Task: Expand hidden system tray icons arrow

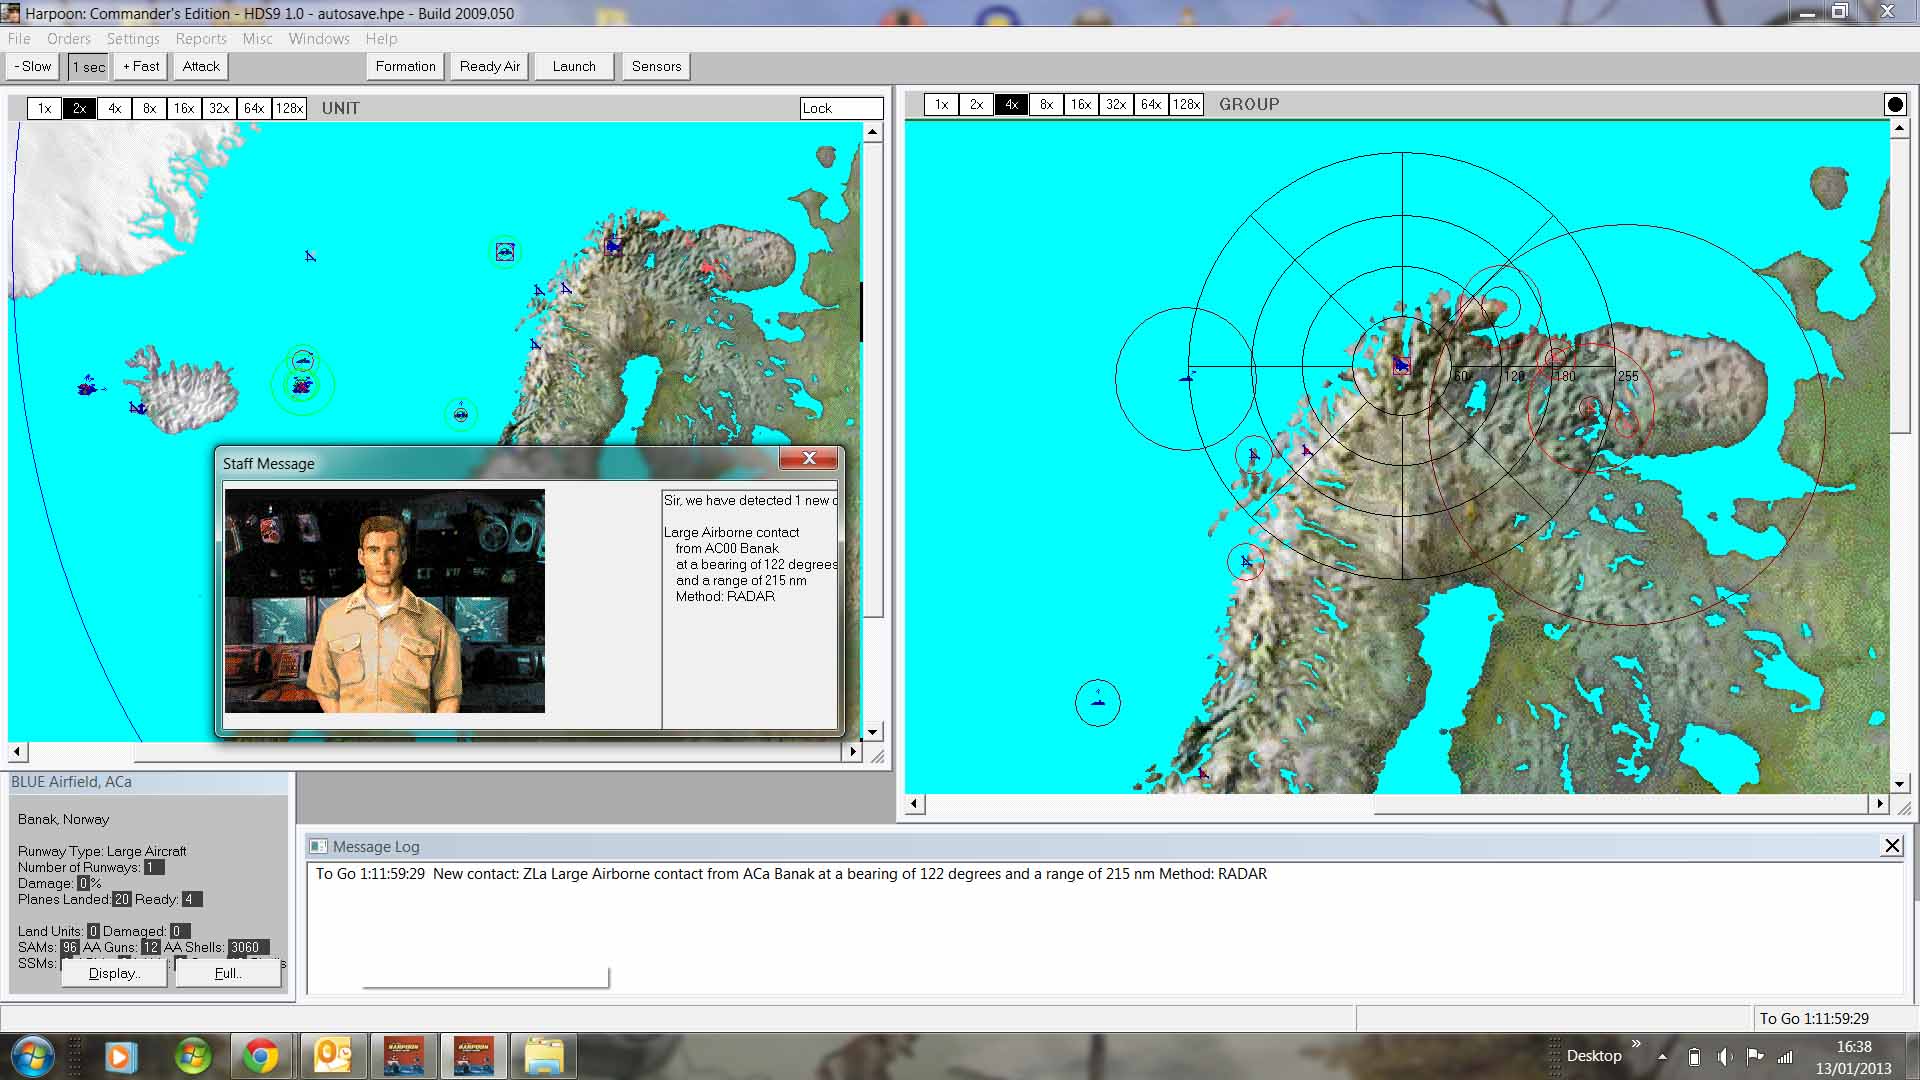Action: [x=1662, y=1056]
